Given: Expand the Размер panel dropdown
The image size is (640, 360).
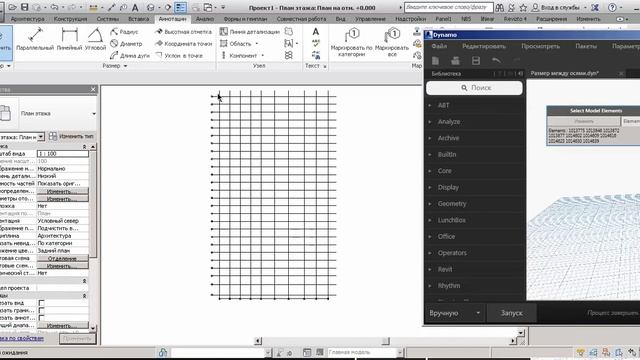Looking at the screenshot, I should click(125, 66).
